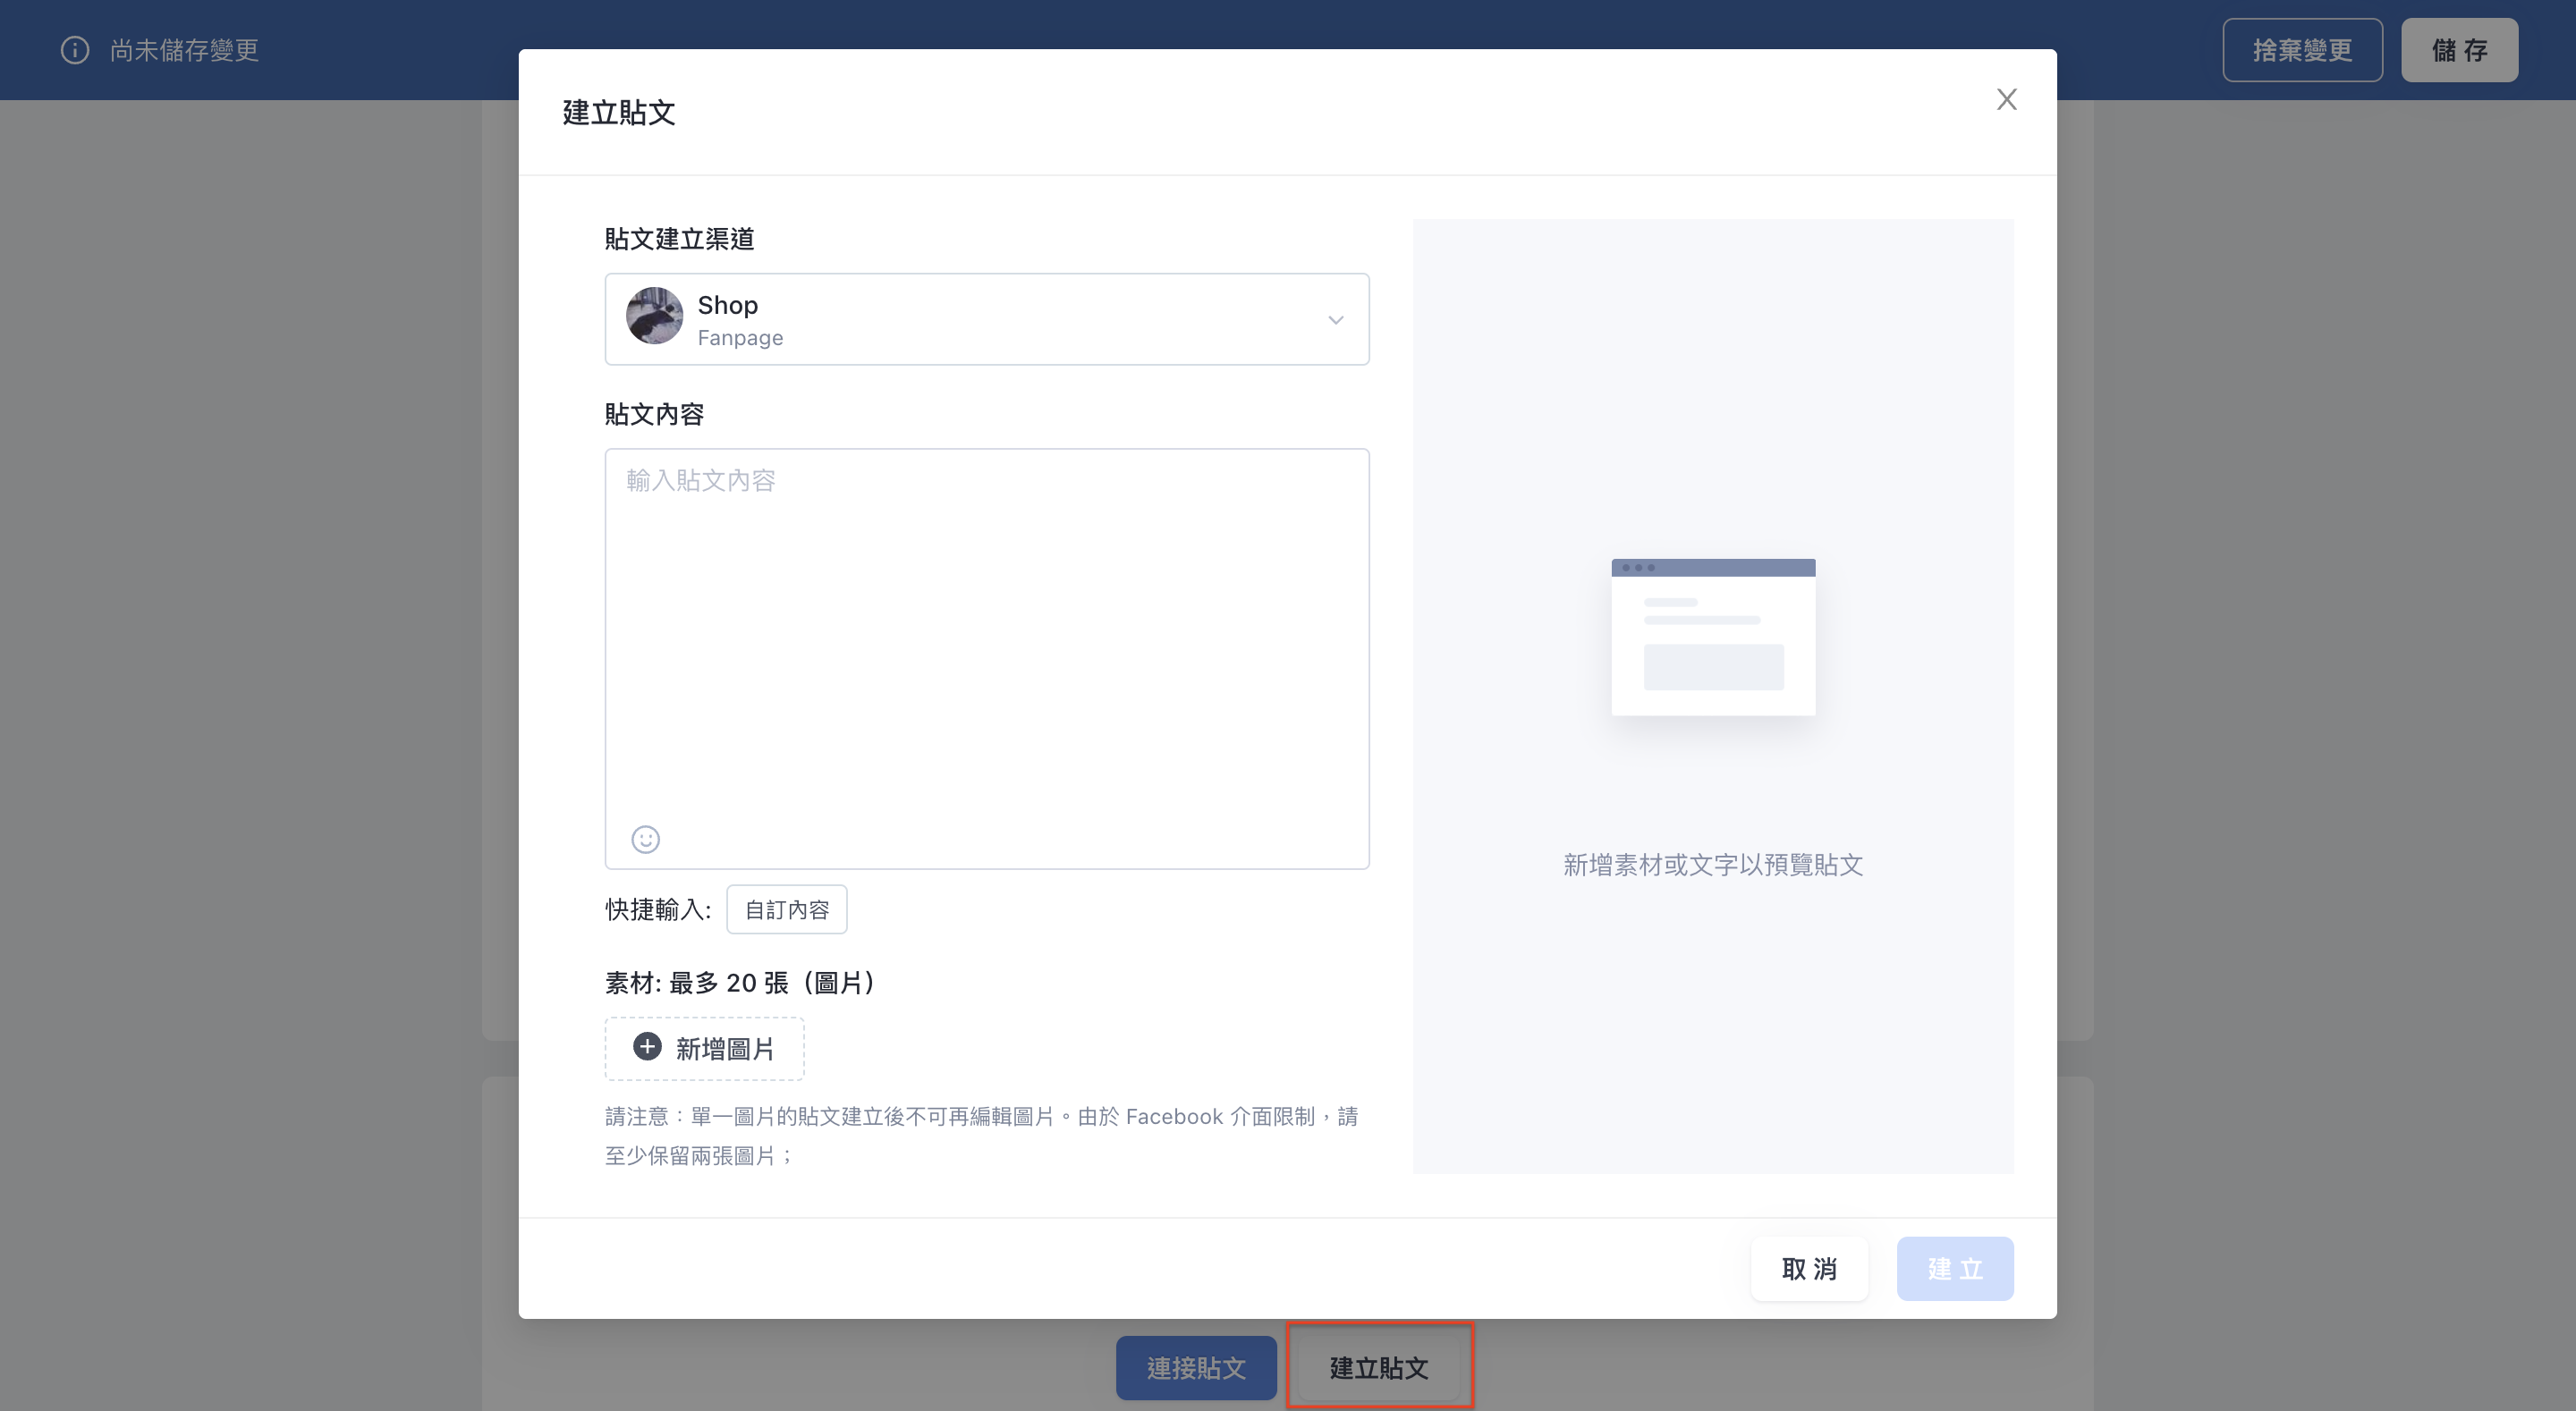Click the info icon beside 尚未儲存變更
Image resolution: width=2576 pixels, height=1411 pixels.
[x=75, y=50]
